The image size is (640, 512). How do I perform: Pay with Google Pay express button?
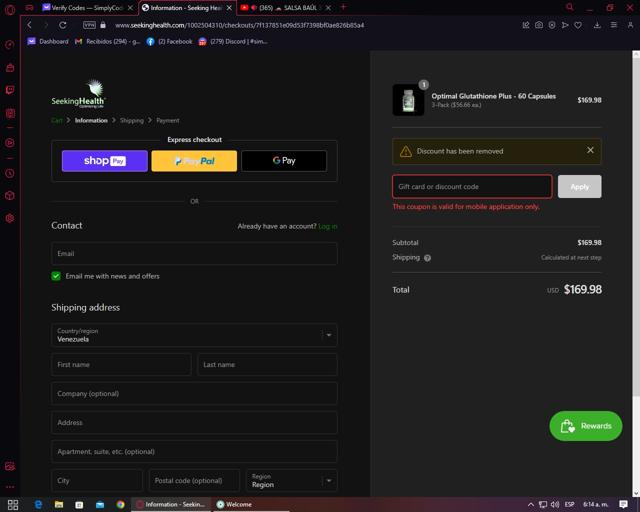point(284,161)
